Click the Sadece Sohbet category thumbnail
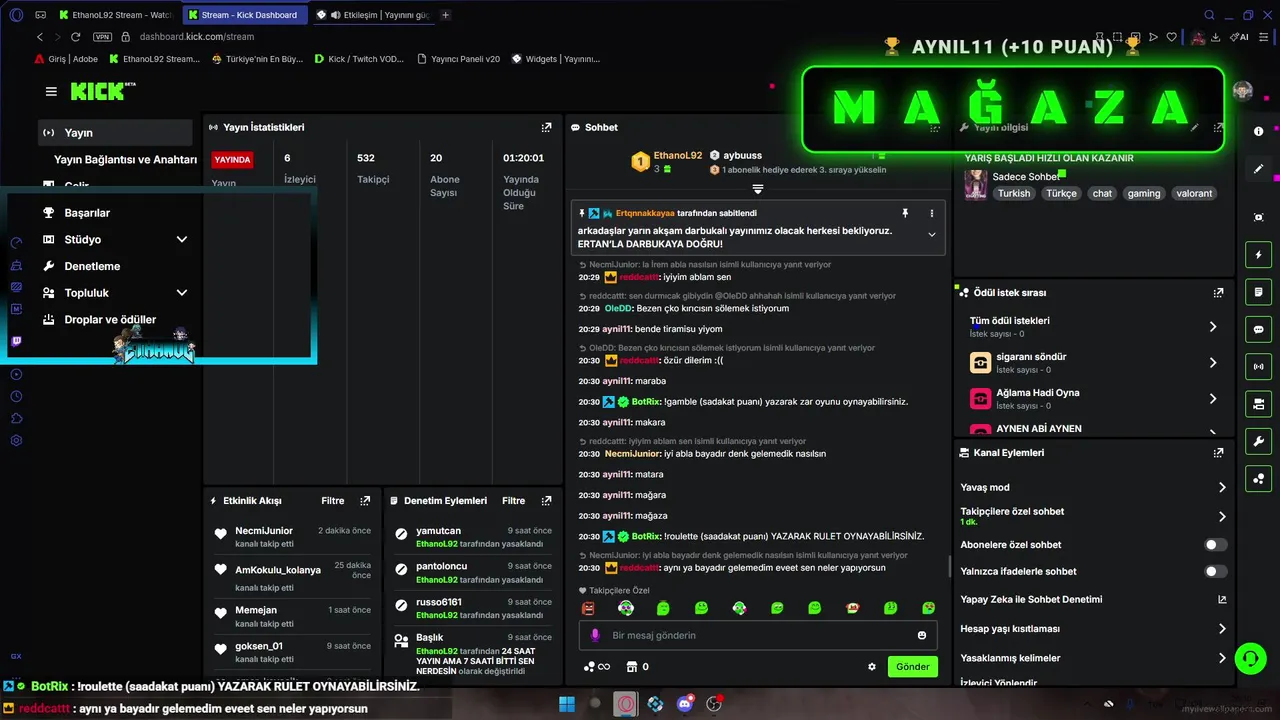Viewport: 1280px width, 720px height. point(975,184)
